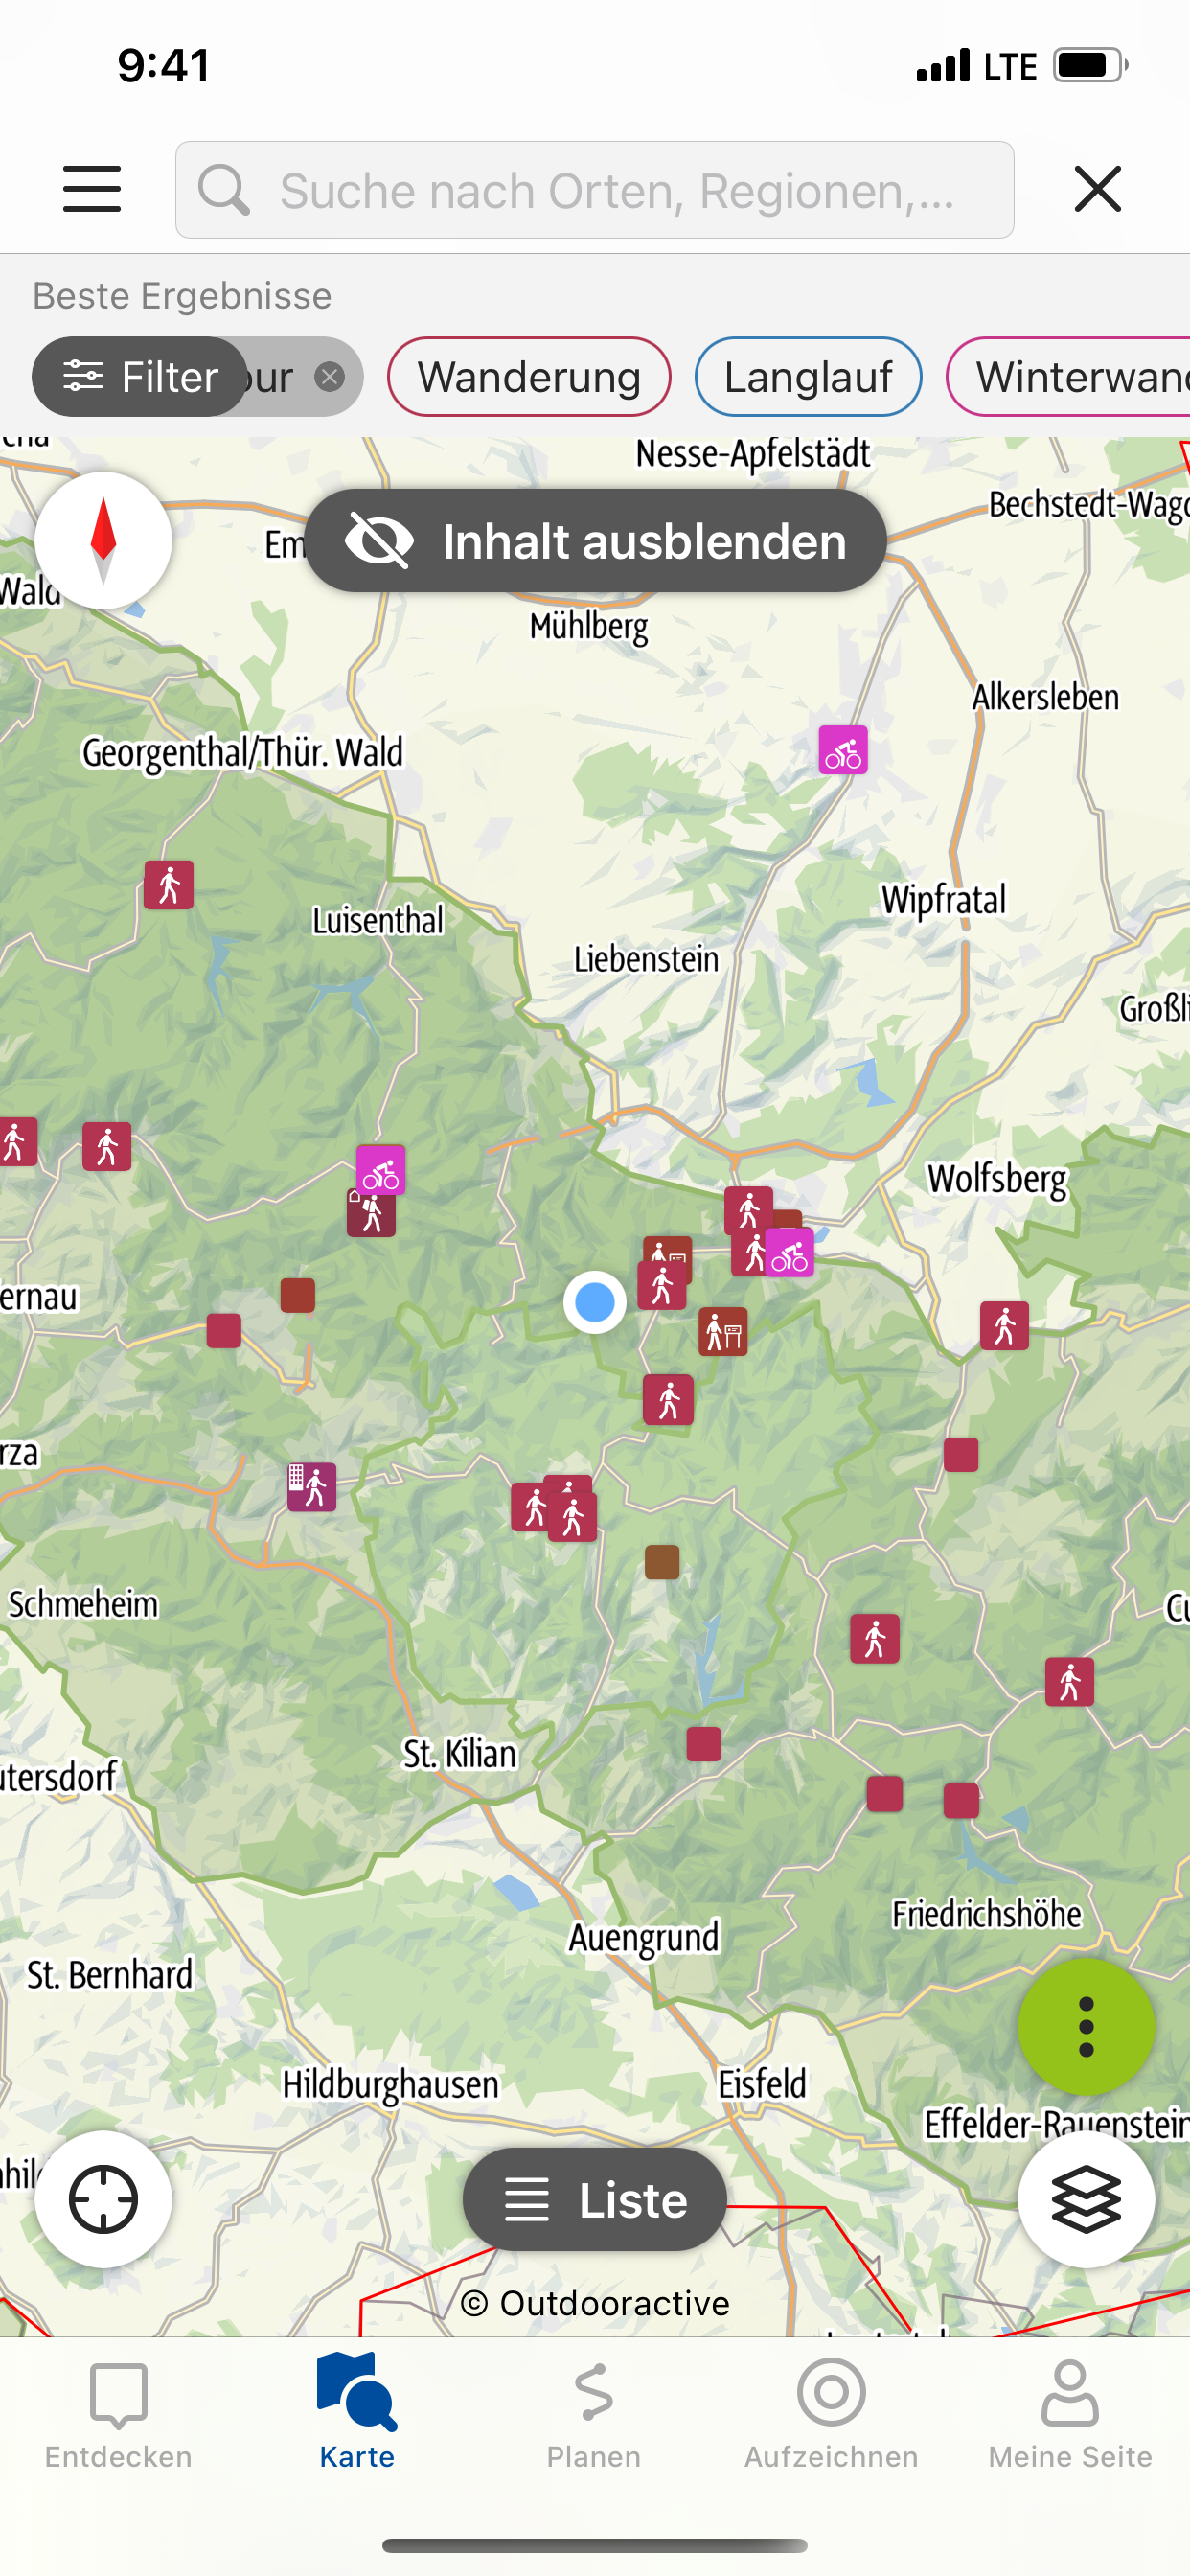
Task: Toggle the Langlauf filter chip
Action: 808,377
